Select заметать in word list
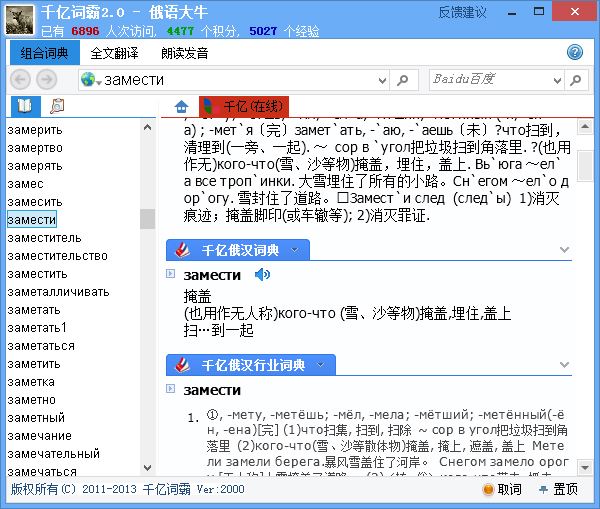 34,310
